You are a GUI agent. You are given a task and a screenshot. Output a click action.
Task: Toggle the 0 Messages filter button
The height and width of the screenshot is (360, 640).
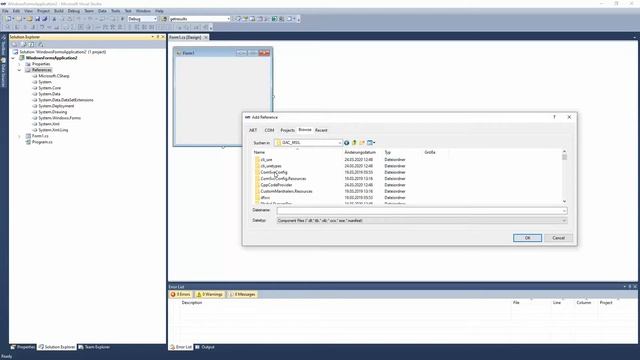[x=242, y=294]
